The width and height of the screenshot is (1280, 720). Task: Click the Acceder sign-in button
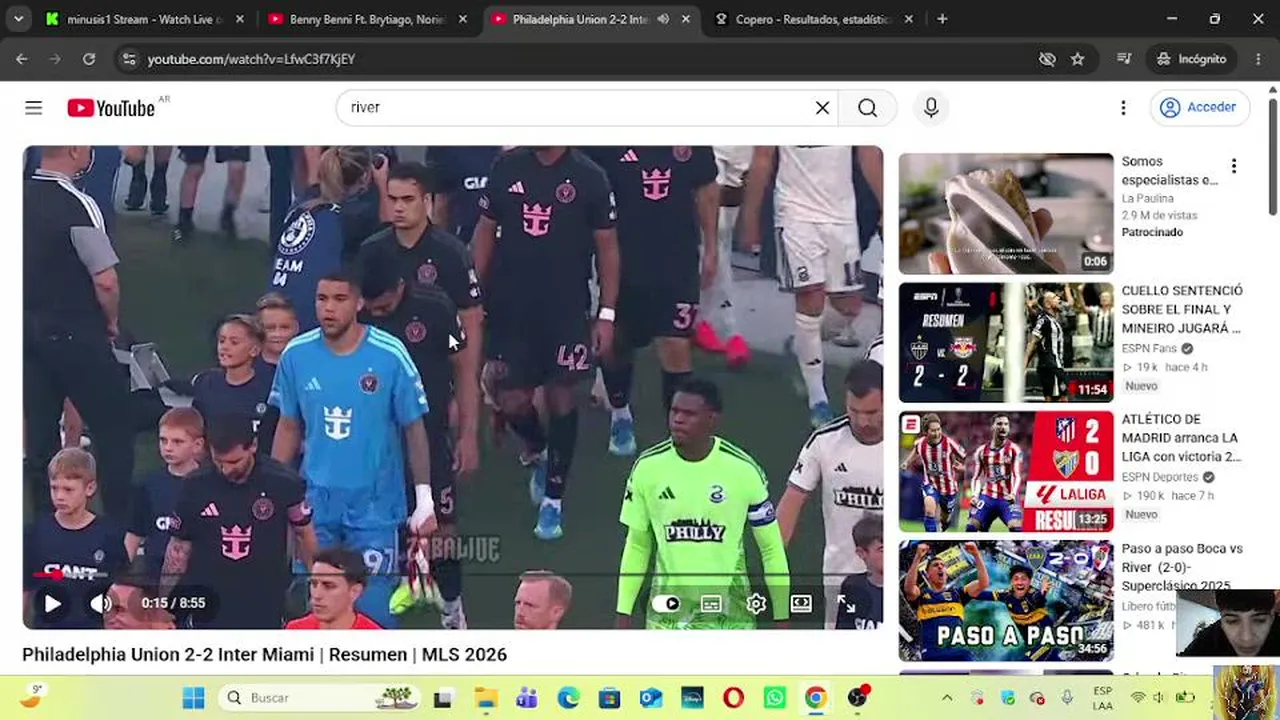1200,108
